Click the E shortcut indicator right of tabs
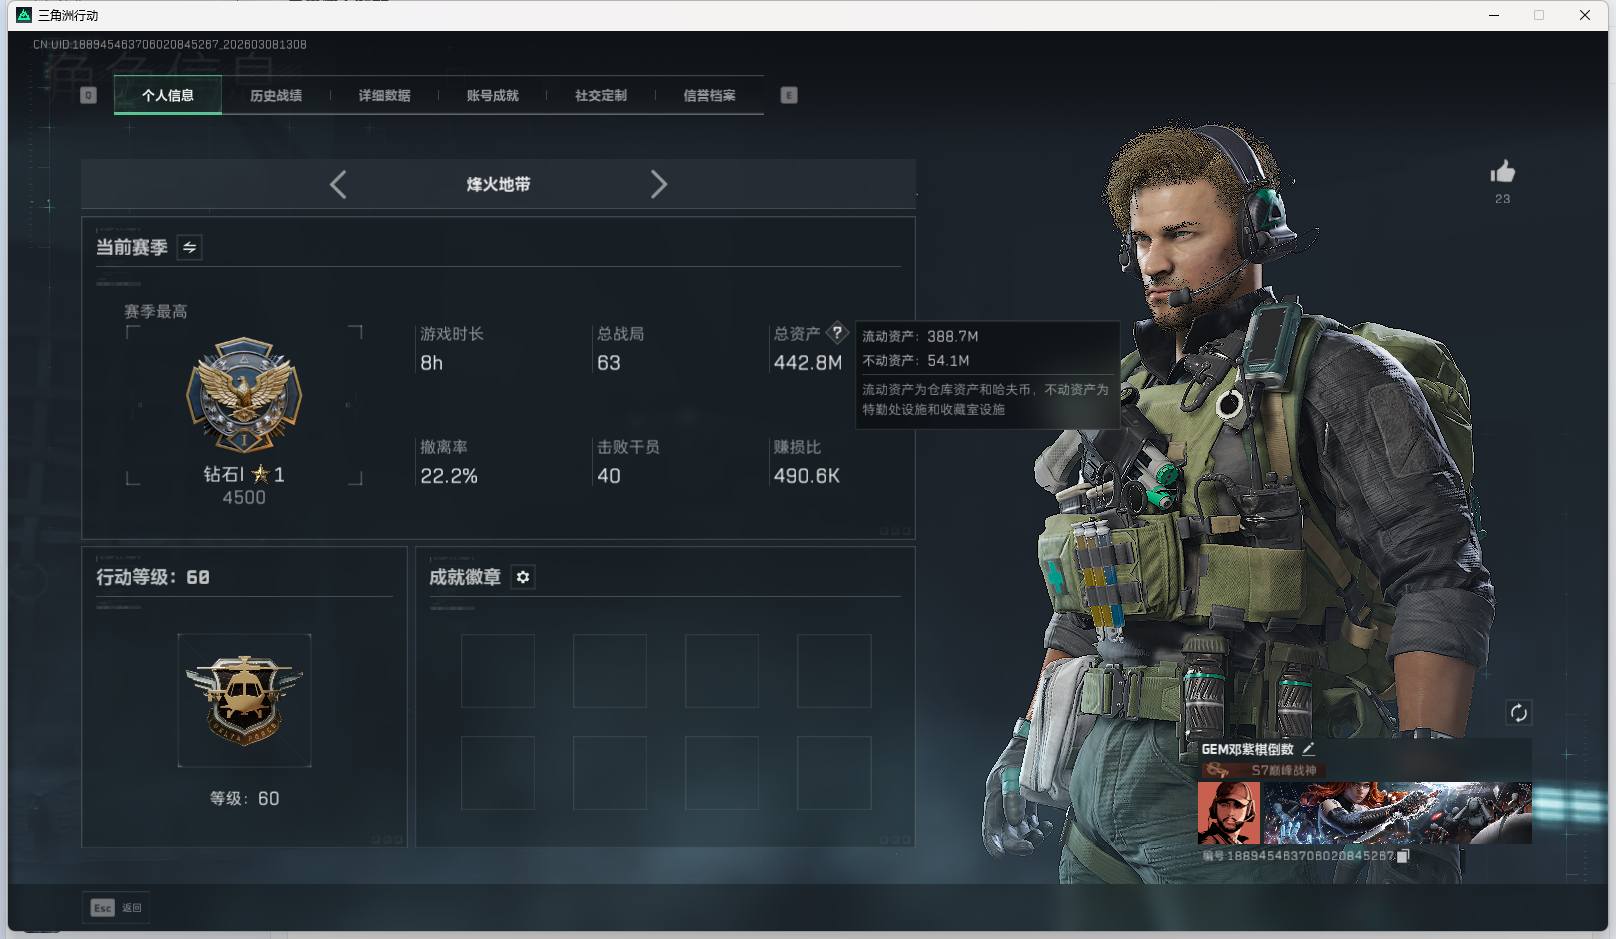This screenshot has width=1616, height=939. [x=789, y=95]
